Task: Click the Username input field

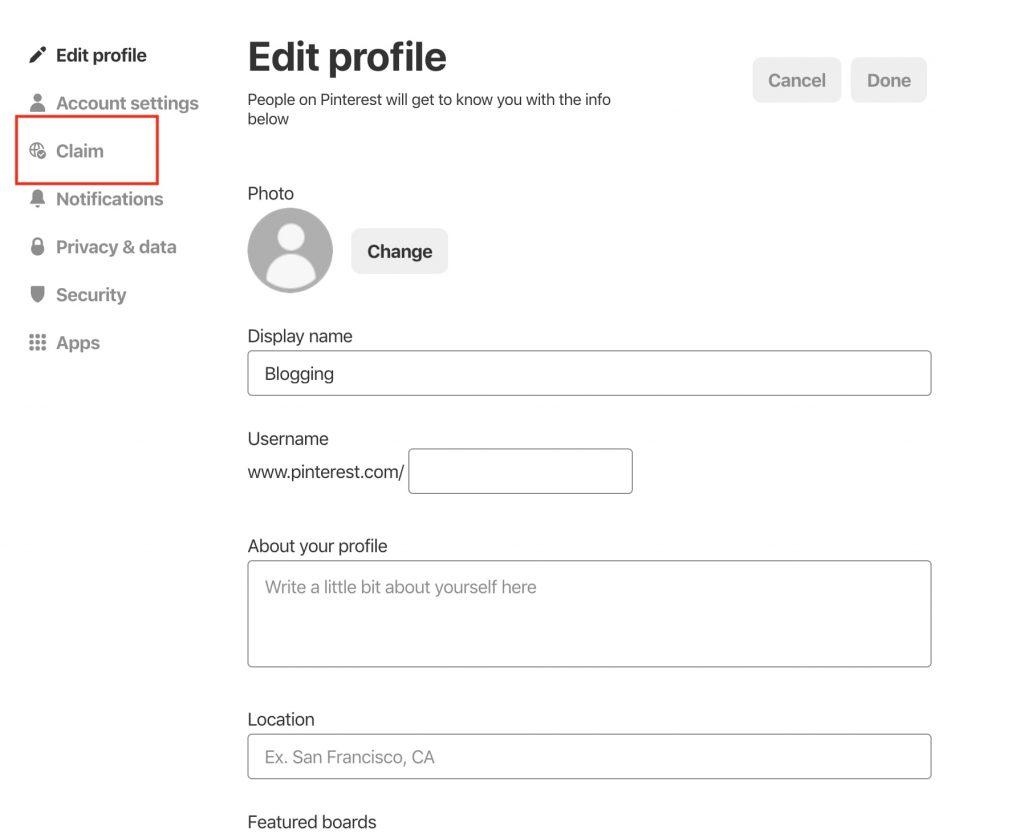Action: coord(520,472)
